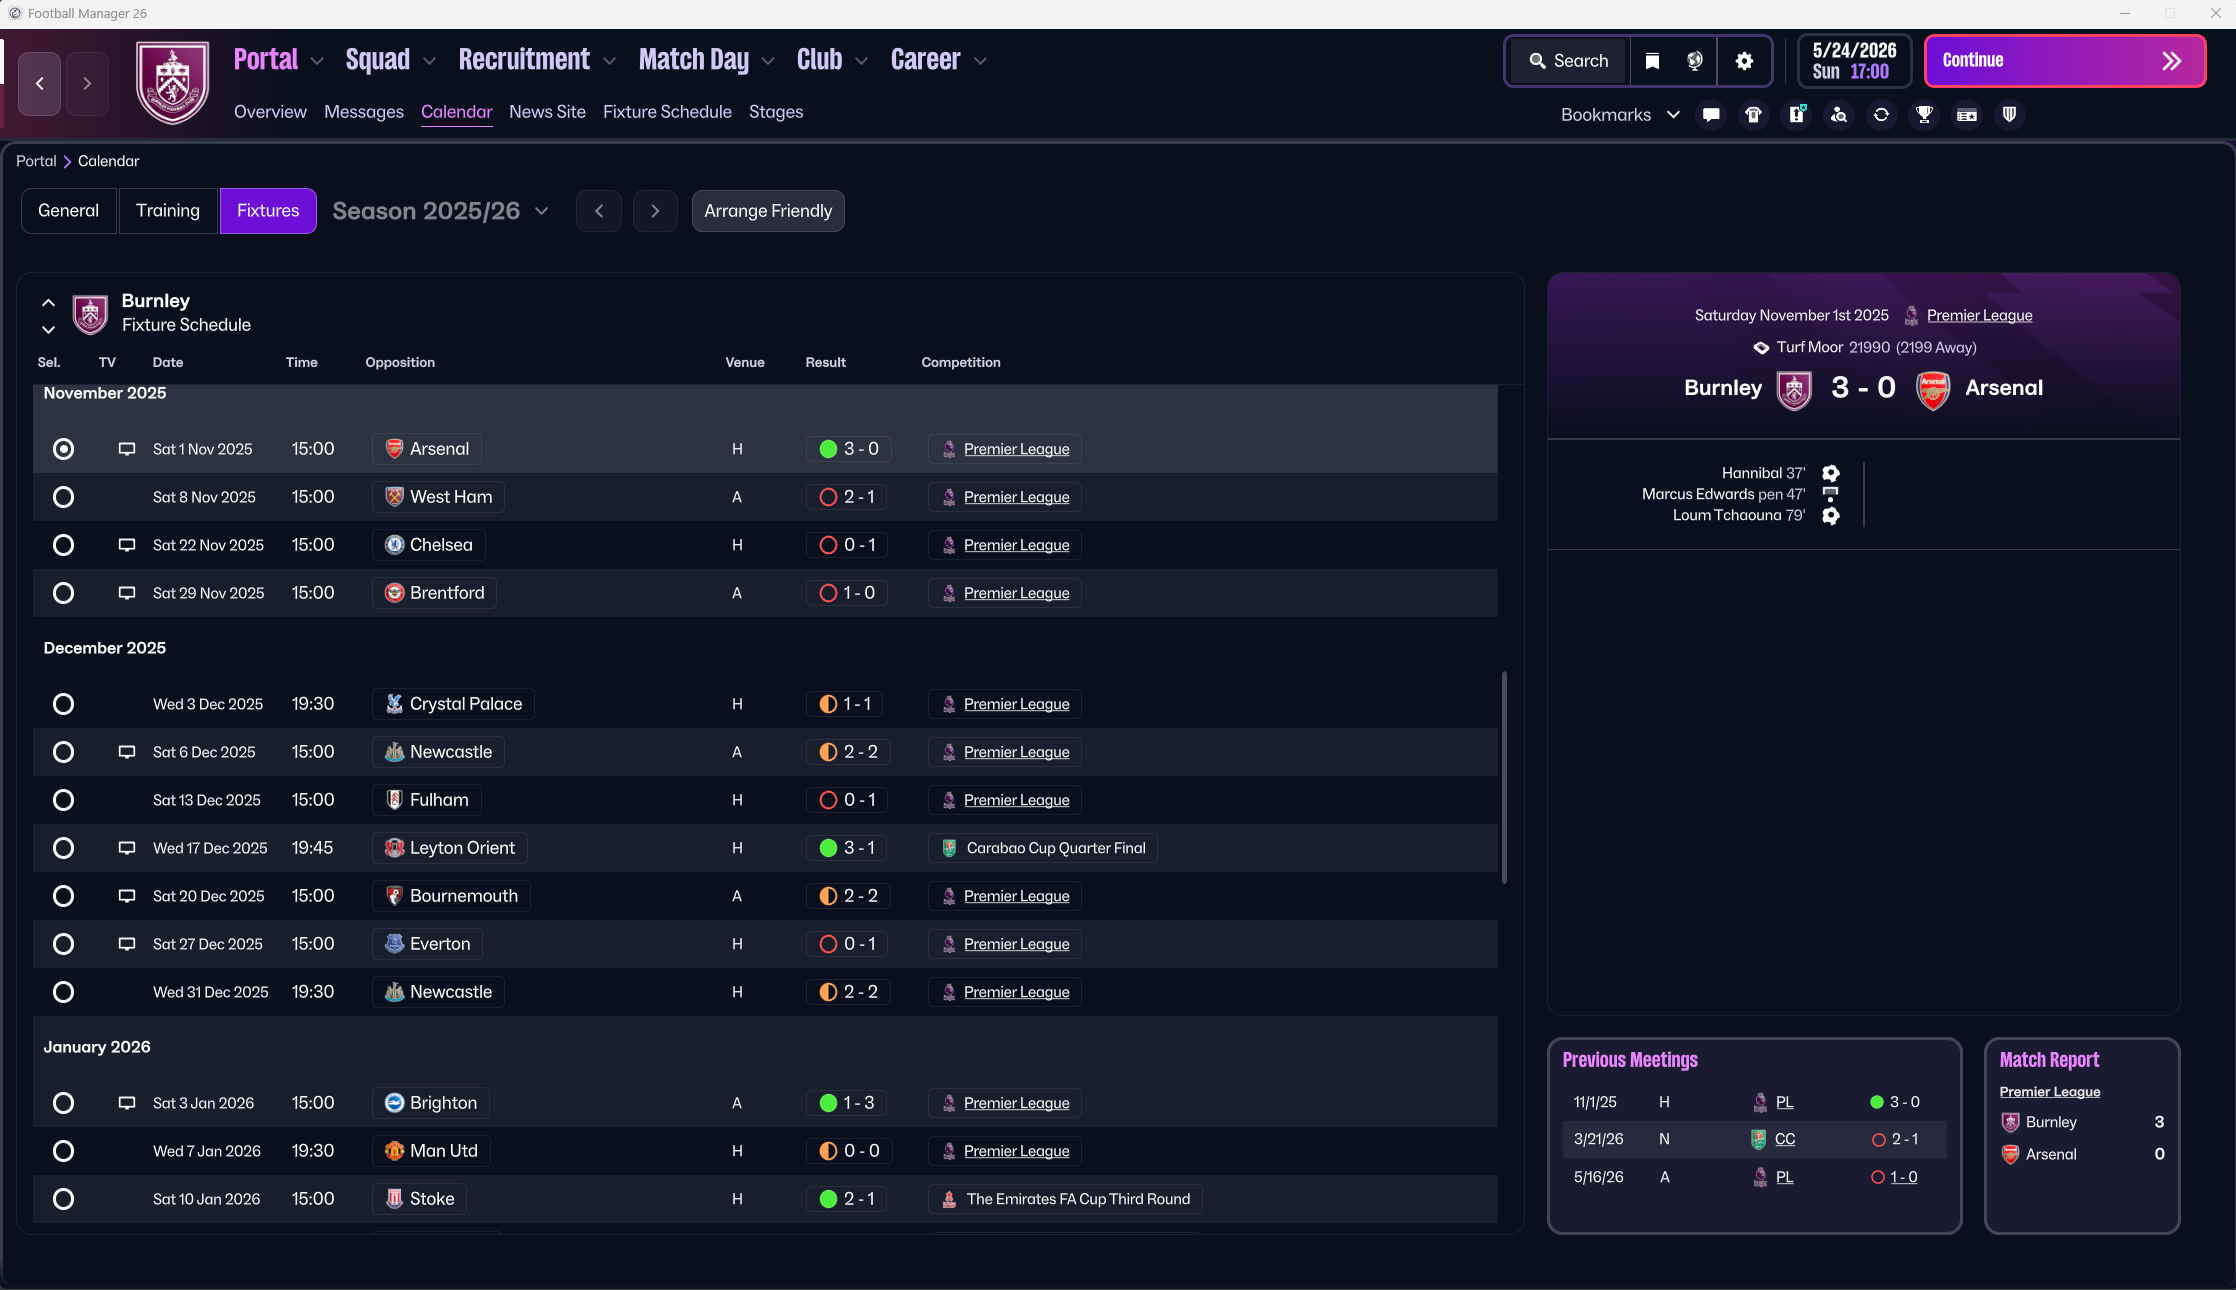This screenshot has width=2236, height=1290.
Task: Open the speech bubble messages bookmark icon
Action: coord(1711,115)
